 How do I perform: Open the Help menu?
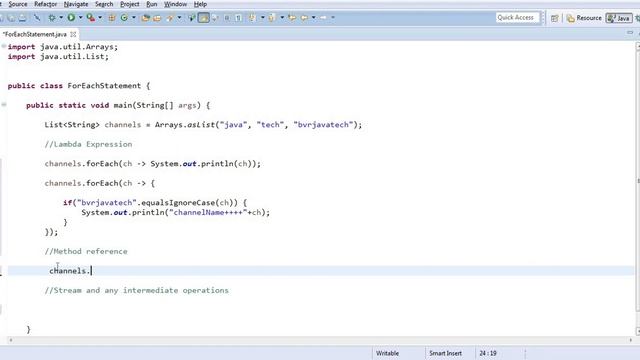click(x=200, y=4)
